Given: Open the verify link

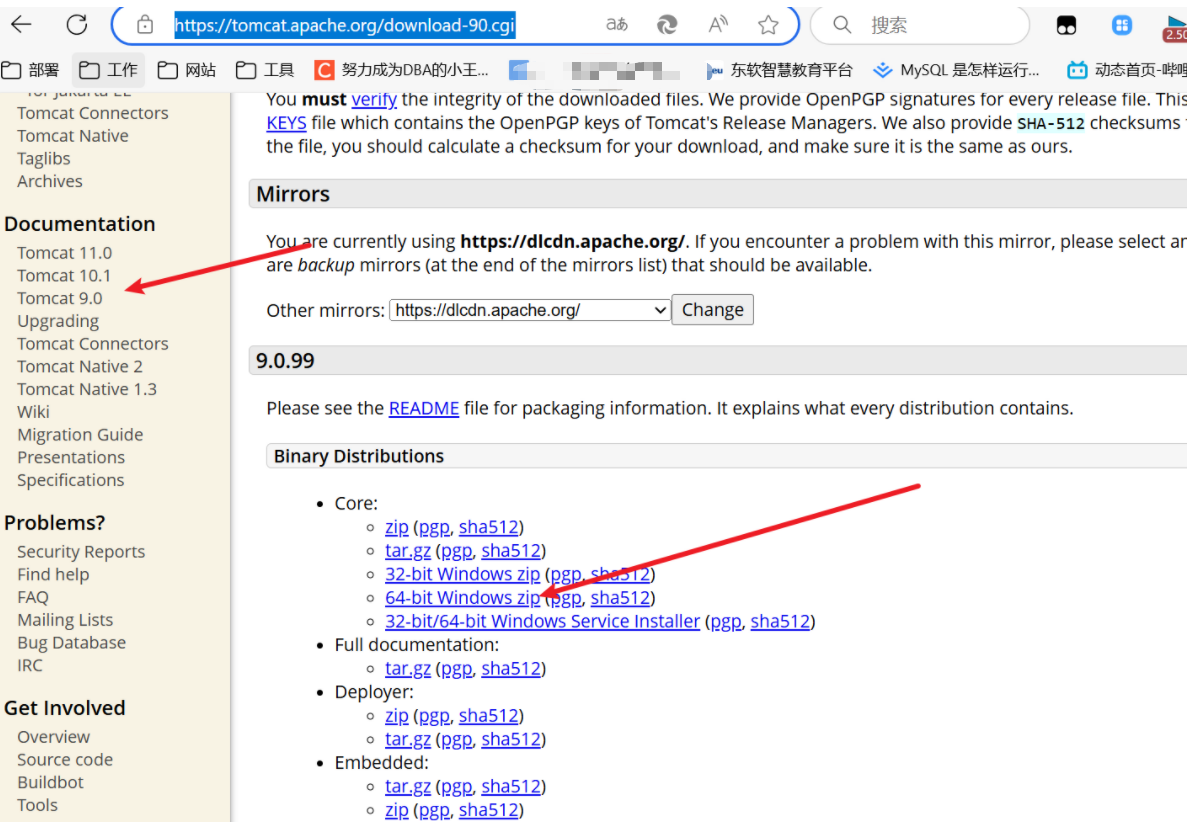Looking at the screenshot, I should pyautogui.click(x=374, y=99).
